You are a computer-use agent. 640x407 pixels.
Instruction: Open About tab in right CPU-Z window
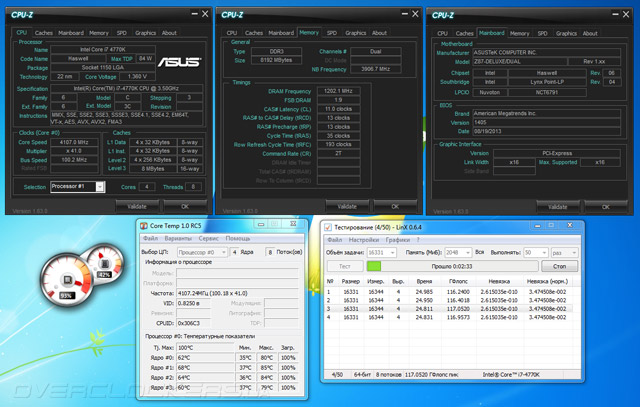coord(590,33)
